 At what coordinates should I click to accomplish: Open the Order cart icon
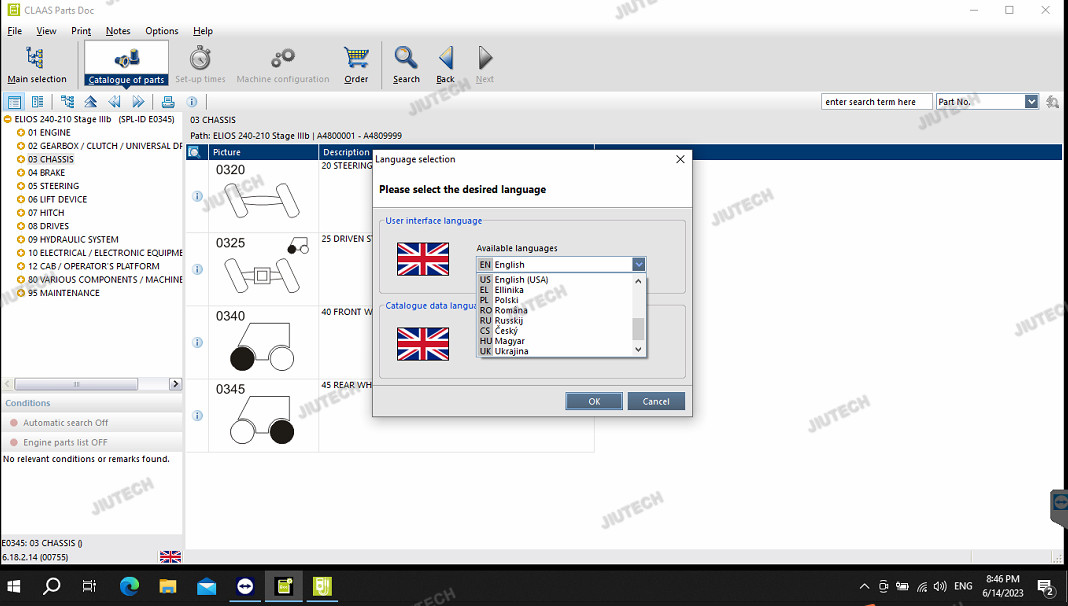click(x=356, y=63)
